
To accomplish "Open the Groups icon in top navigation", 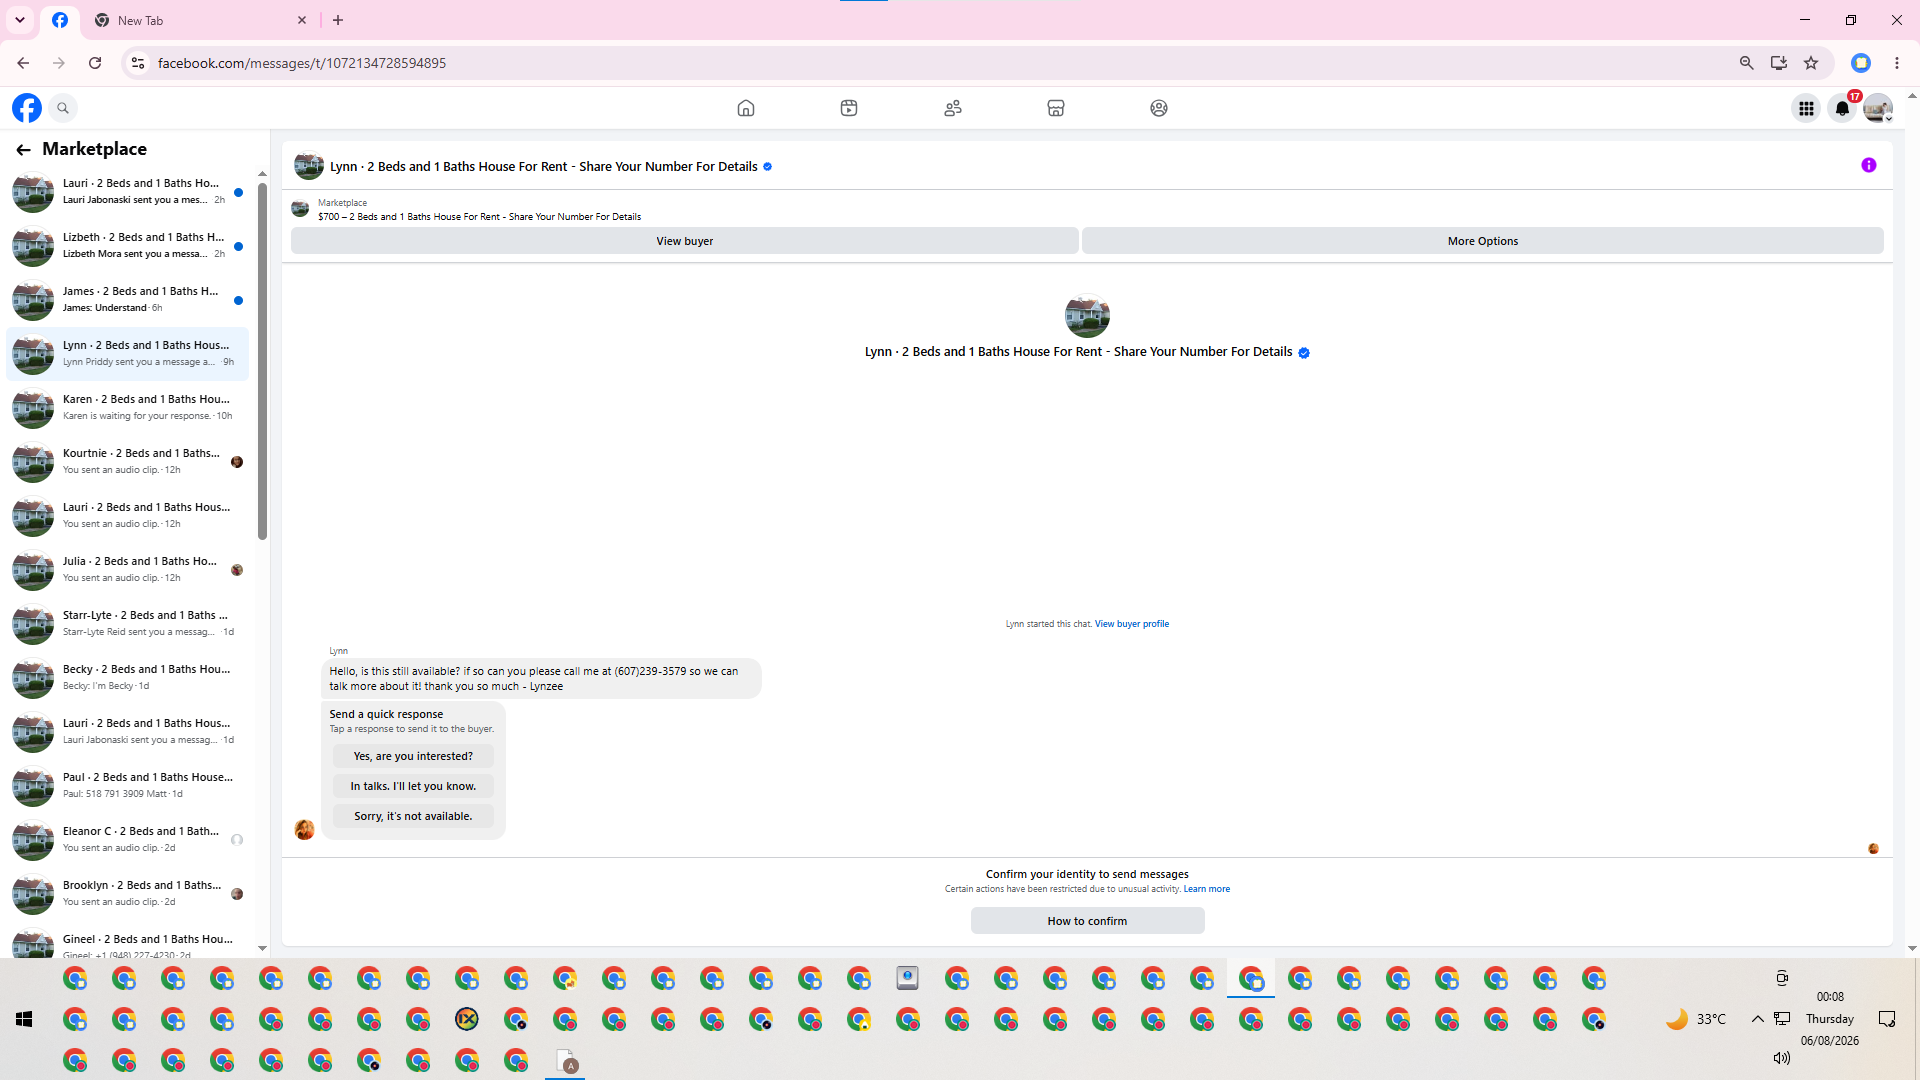I will (x=1159, y=108).
